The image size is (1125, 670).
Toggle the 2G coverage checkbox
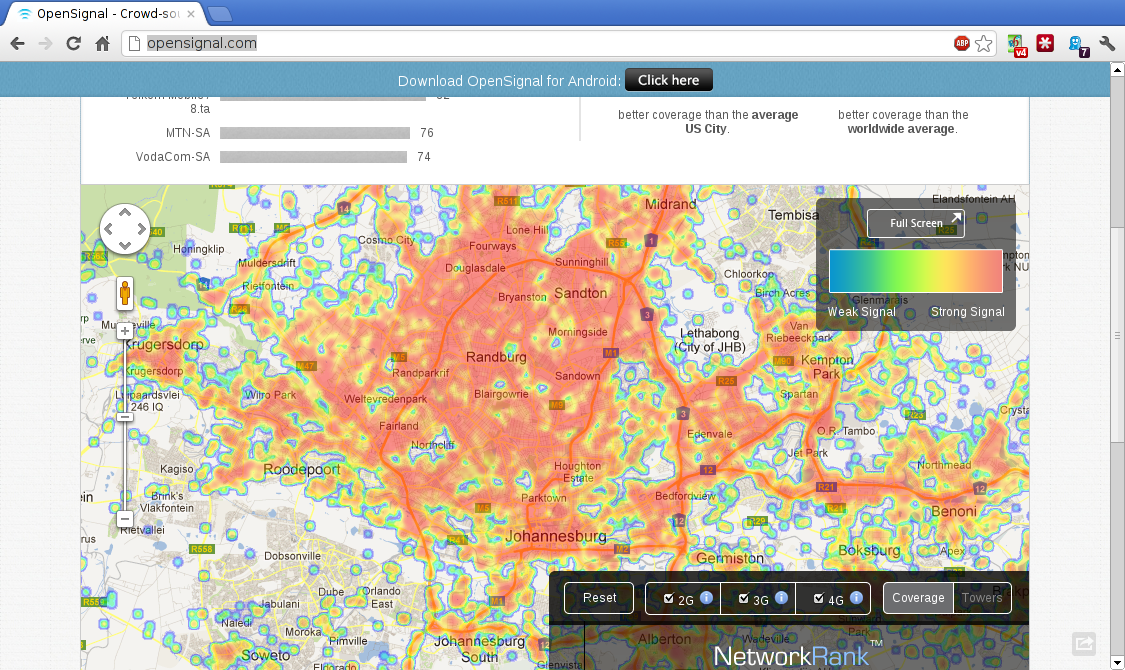(x=669, y=598)
